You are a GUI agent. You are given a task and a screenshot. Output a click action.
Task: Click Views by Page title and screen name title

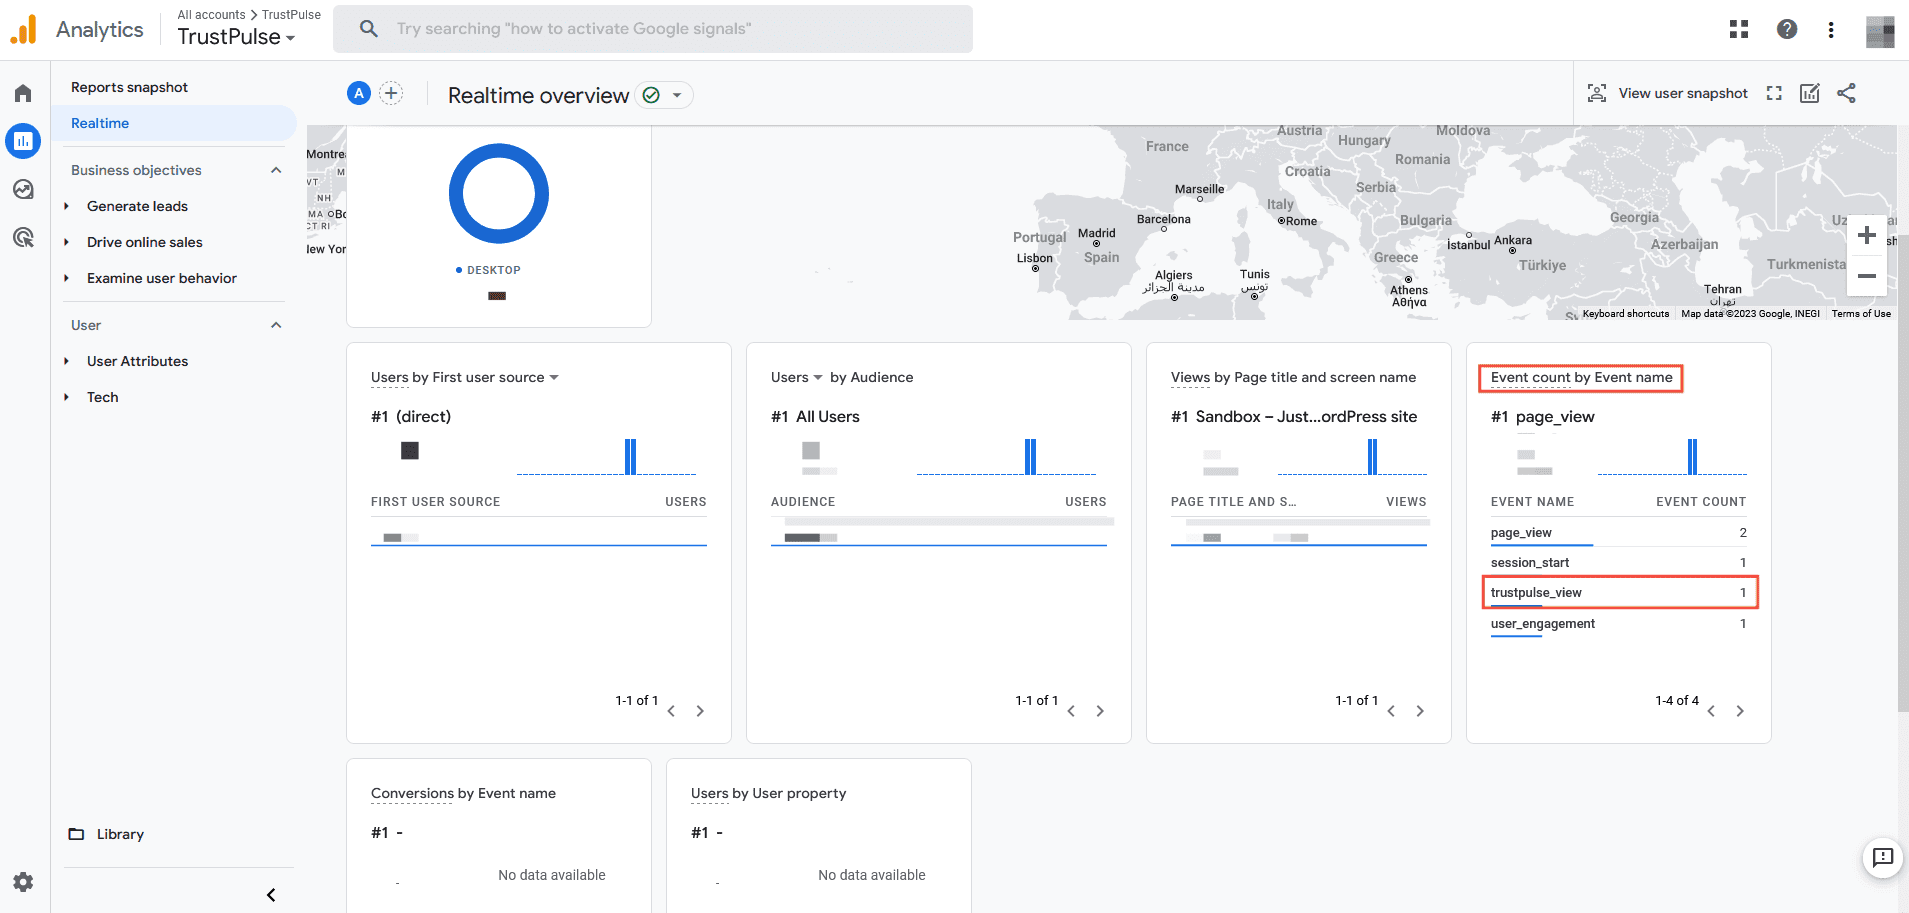pos(1293,377)
